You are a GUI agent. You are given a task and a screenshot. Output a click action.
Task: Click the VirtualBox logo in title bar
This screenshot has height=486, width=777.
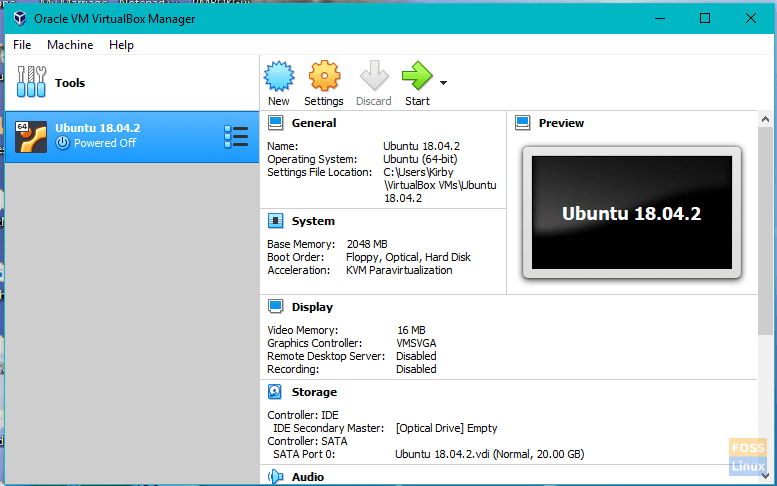(x=20, y=18)
